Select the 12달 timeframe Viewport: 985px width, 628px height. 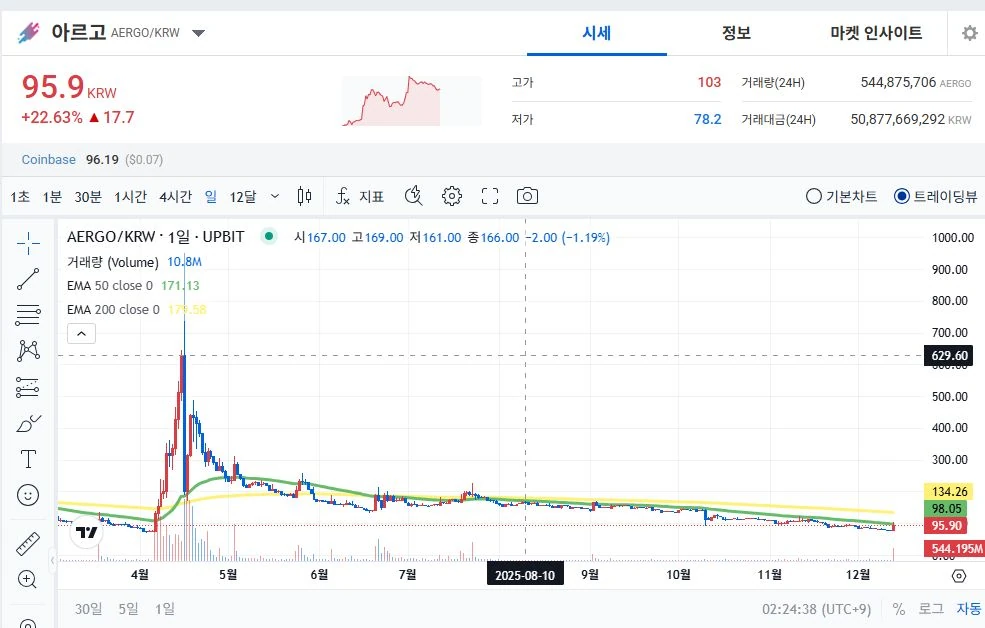(x=243, y=197)
